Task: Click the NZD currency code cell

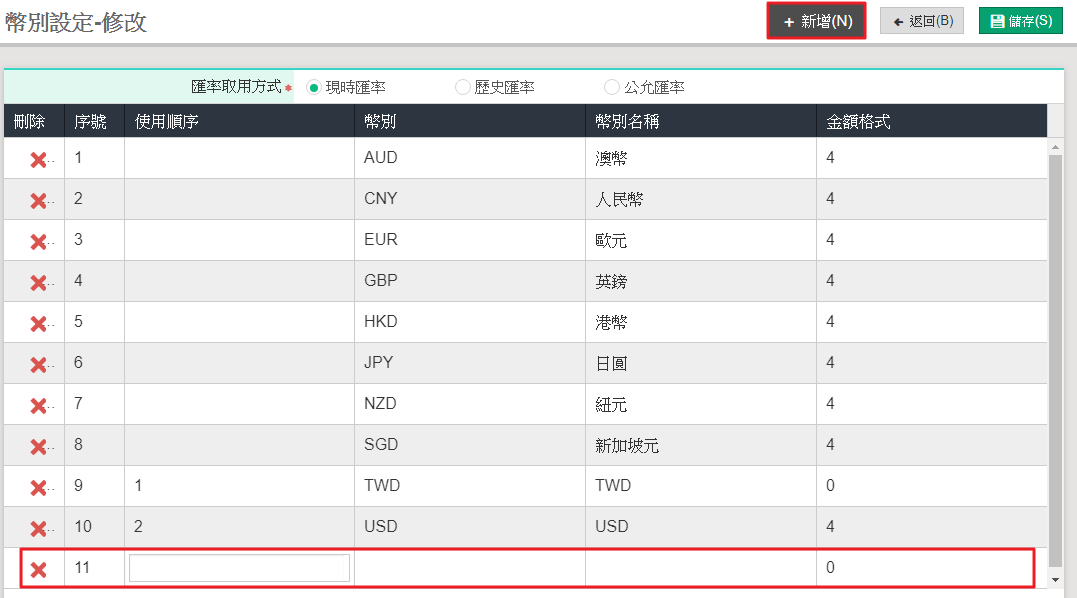Action: (x=470, y=404)
